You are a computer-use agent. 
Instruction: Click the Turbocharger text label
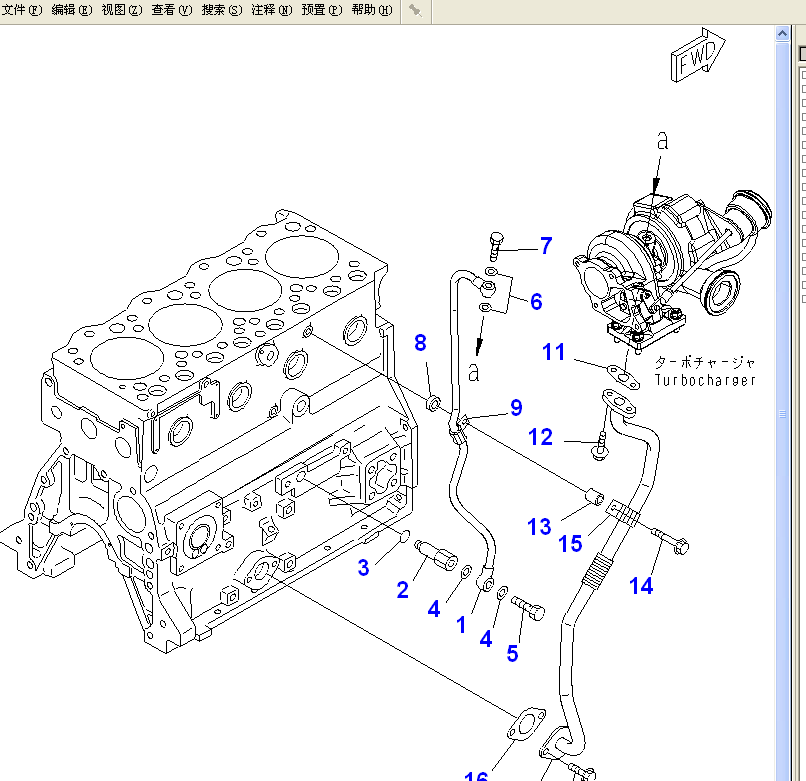click(705, 380)
